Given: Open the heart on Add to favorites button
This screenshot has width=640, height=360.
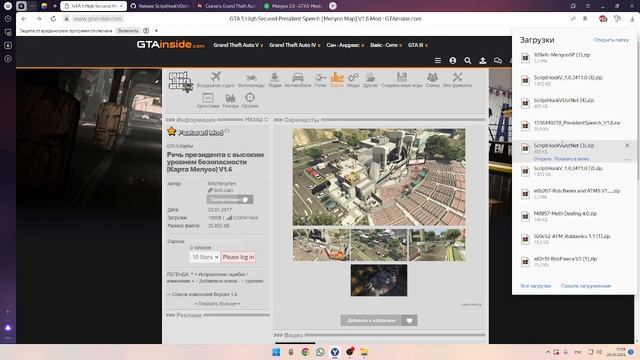Looking at the screenshot, I should (x=409, y=320).
